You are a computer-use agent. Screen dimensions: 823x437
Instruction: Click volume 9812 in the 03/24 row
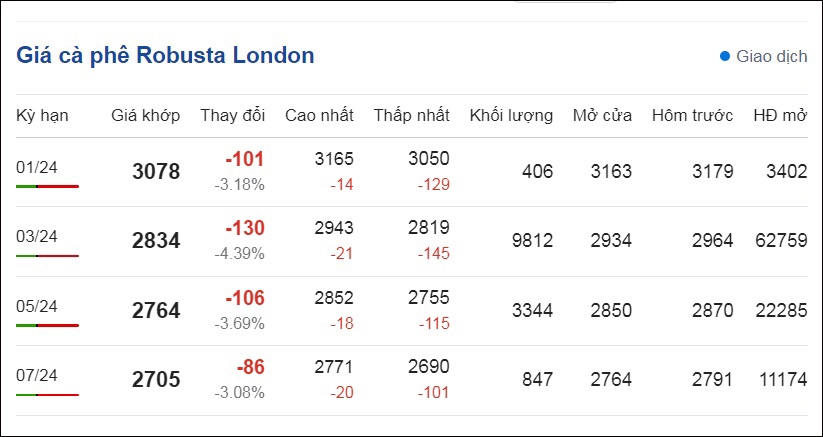tap(532, 241)
